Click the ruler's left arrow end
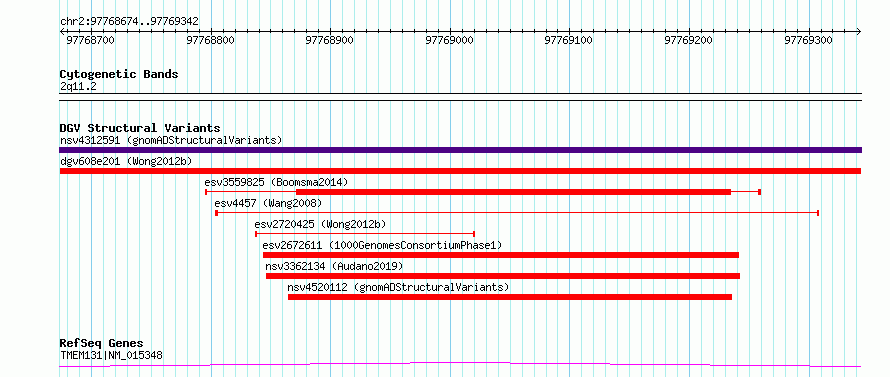890x377 pixels. pyautogui.click(x=62, y=32)
